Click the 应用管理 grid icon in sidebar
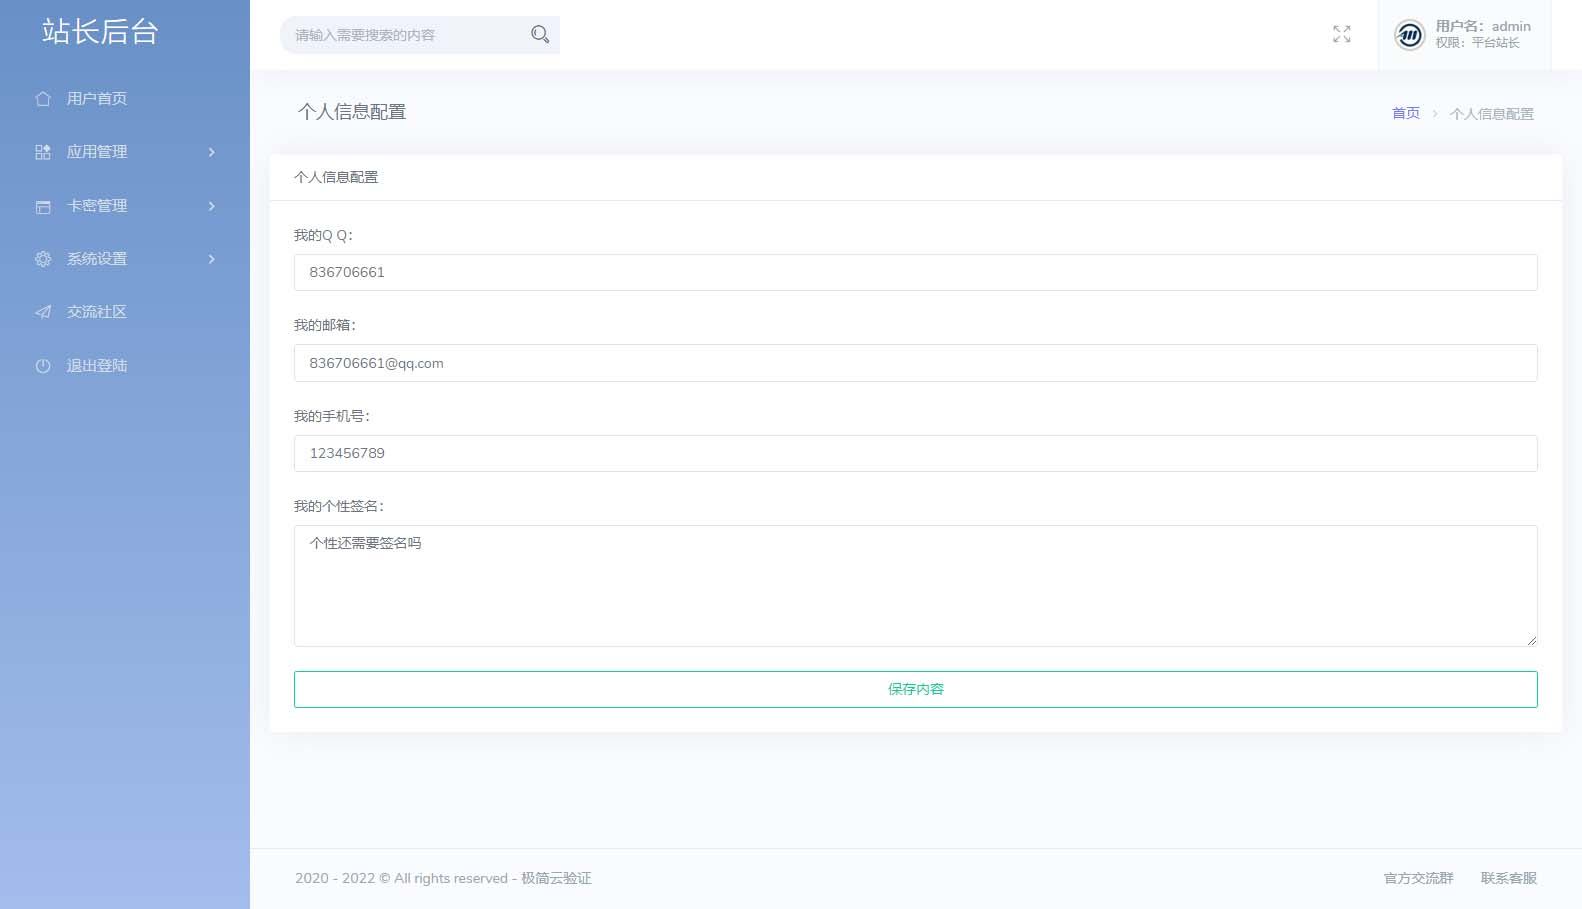This screenshot has height=909, width=1582. 43,152
